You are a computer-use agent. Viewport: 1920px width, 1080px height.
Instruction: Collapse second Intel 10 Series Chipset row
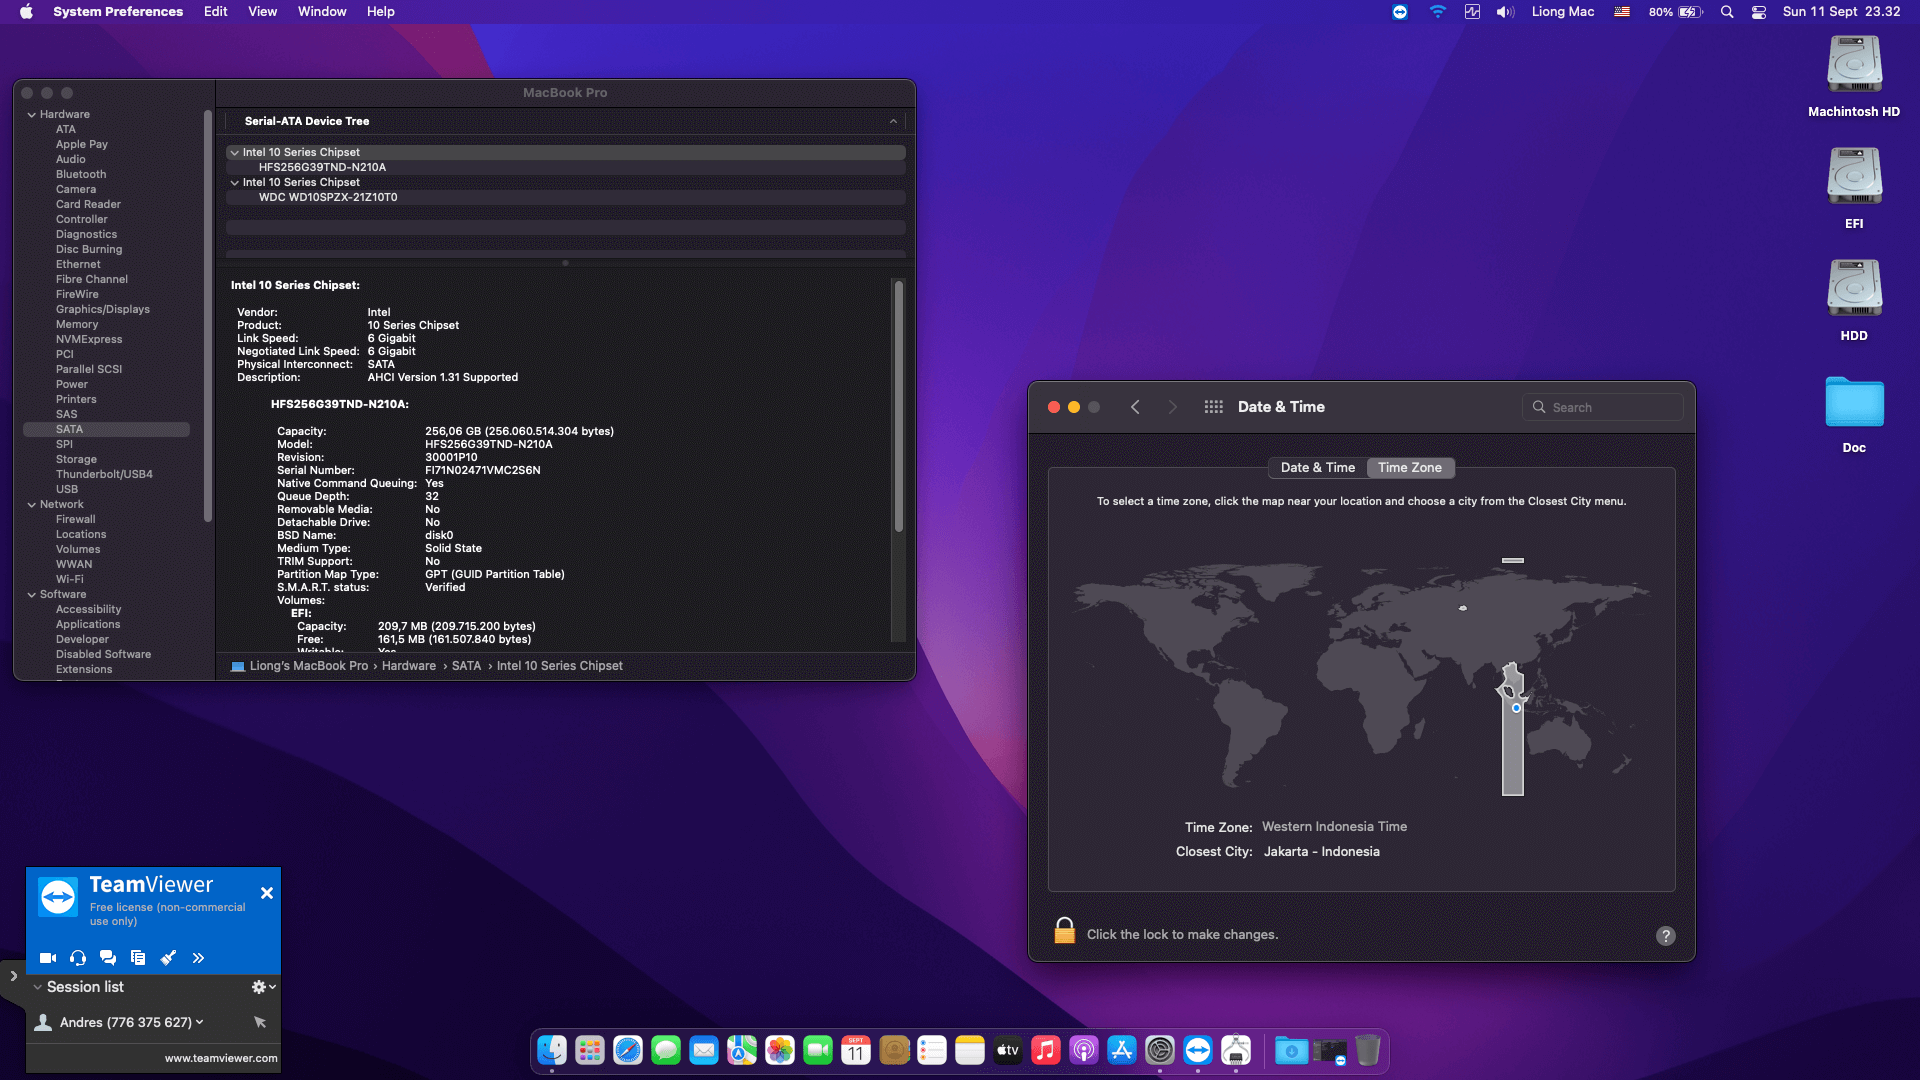coord(234,183)
